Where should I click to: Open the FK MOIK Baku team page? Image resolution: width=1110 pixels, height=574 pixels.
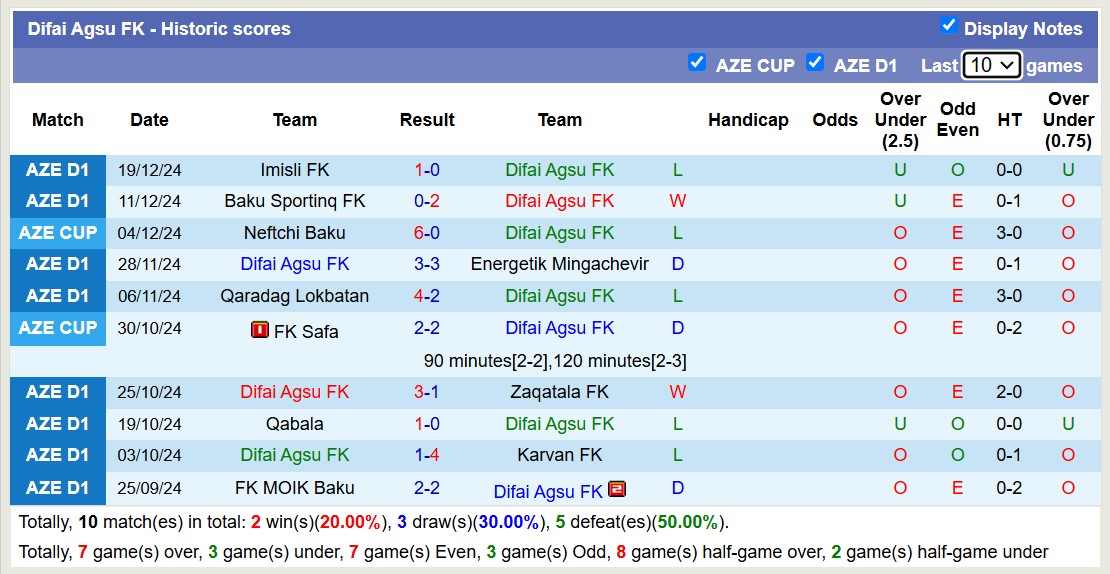pyautogui.click(x=295, y=488)
